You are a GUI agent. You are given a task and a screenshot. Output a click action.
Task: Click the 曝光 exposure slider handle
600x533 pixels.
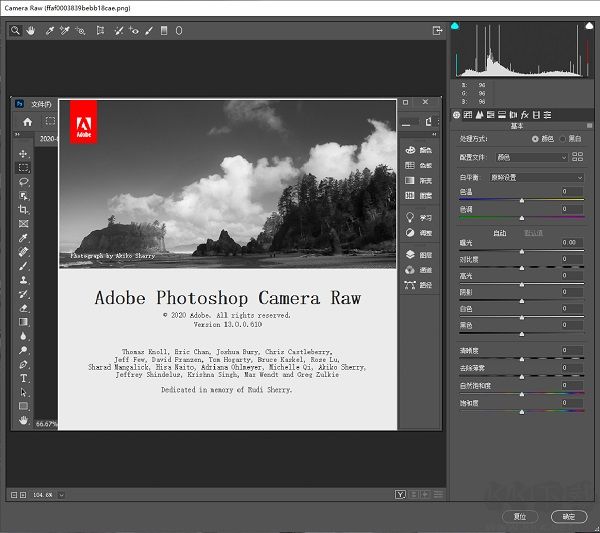click(521, 251)
